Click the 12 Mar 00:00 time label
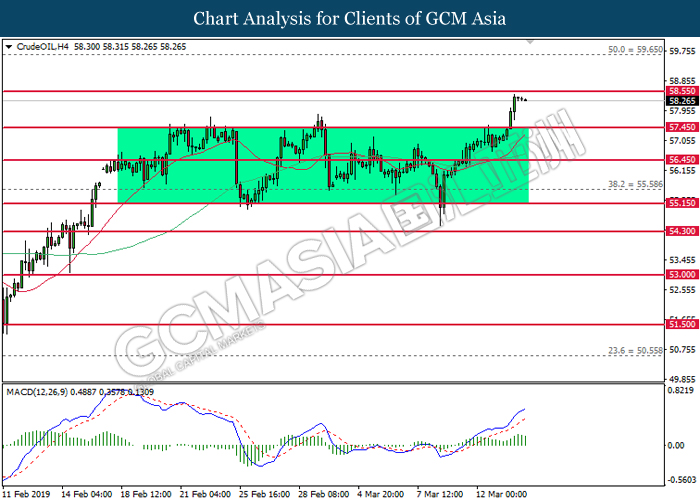This screenshot has width=700, height=500. (501, 494)
